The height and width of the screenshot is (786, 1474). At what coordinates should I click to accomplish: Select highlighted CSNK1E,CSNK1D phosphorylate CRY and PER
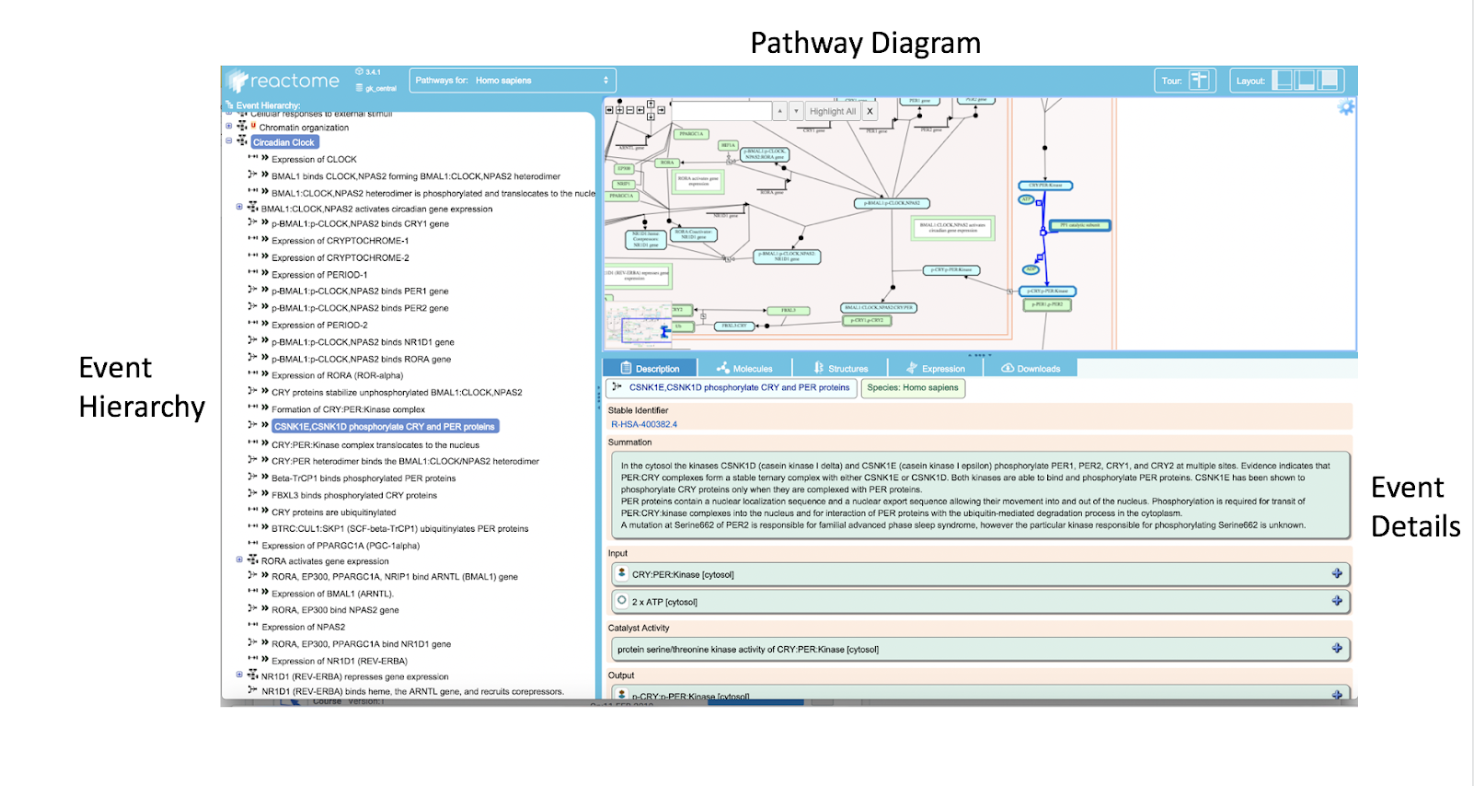(383, 426)
